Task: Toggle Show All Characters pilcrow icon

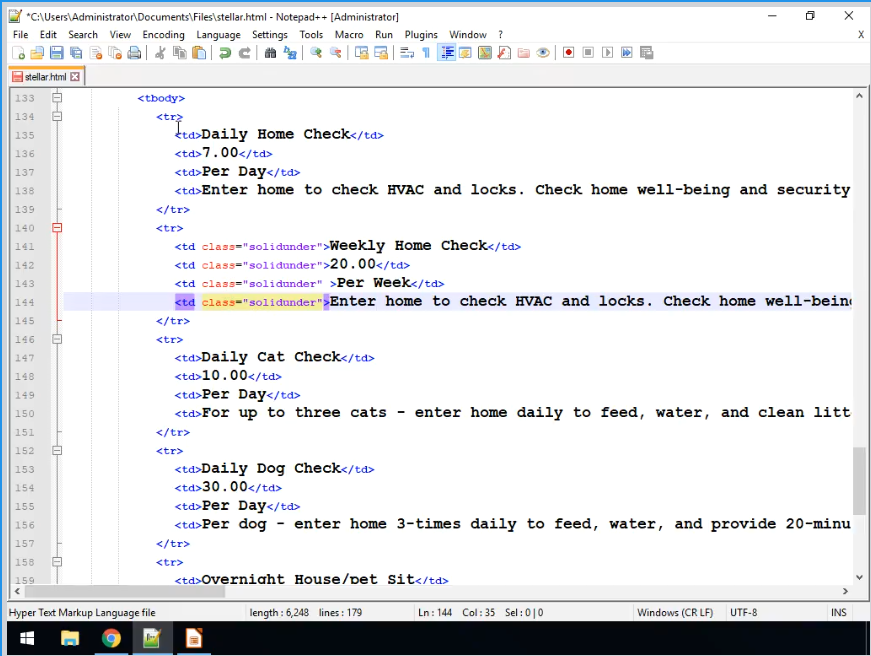Action: click(x=426, y=53)
